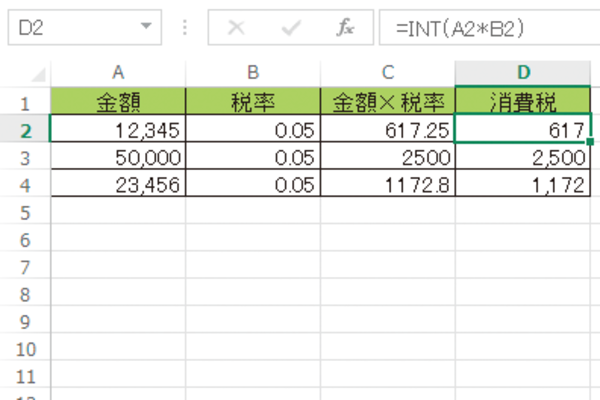
Task: Select column D header
Action: (x=523, y=72)
